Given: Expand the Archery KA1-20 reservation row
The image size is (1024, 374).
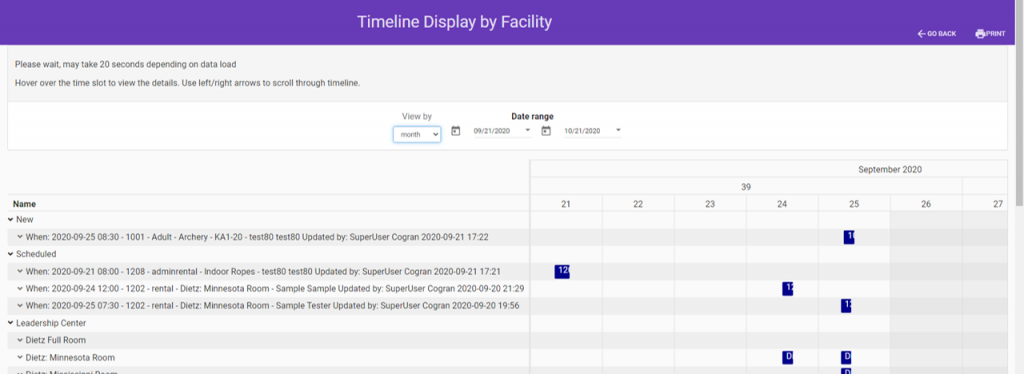Looking at the screenshot, I should (x=20, y=237).
